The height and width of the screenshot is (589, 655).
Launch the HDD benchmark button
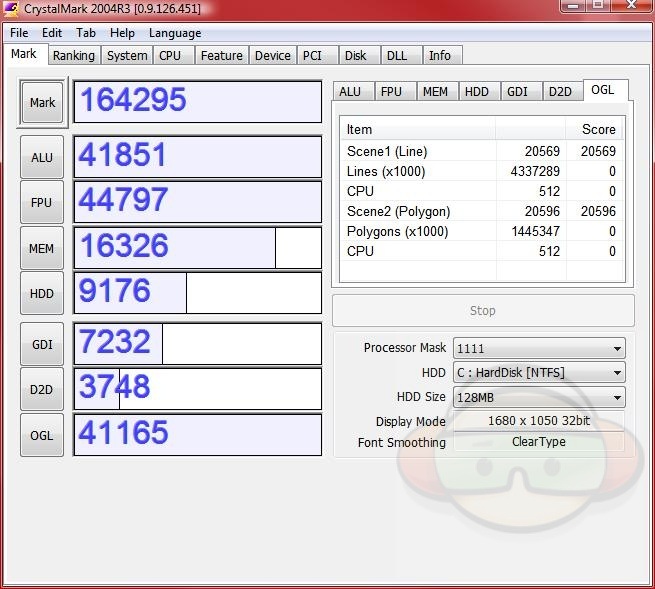tap(42, 294)
